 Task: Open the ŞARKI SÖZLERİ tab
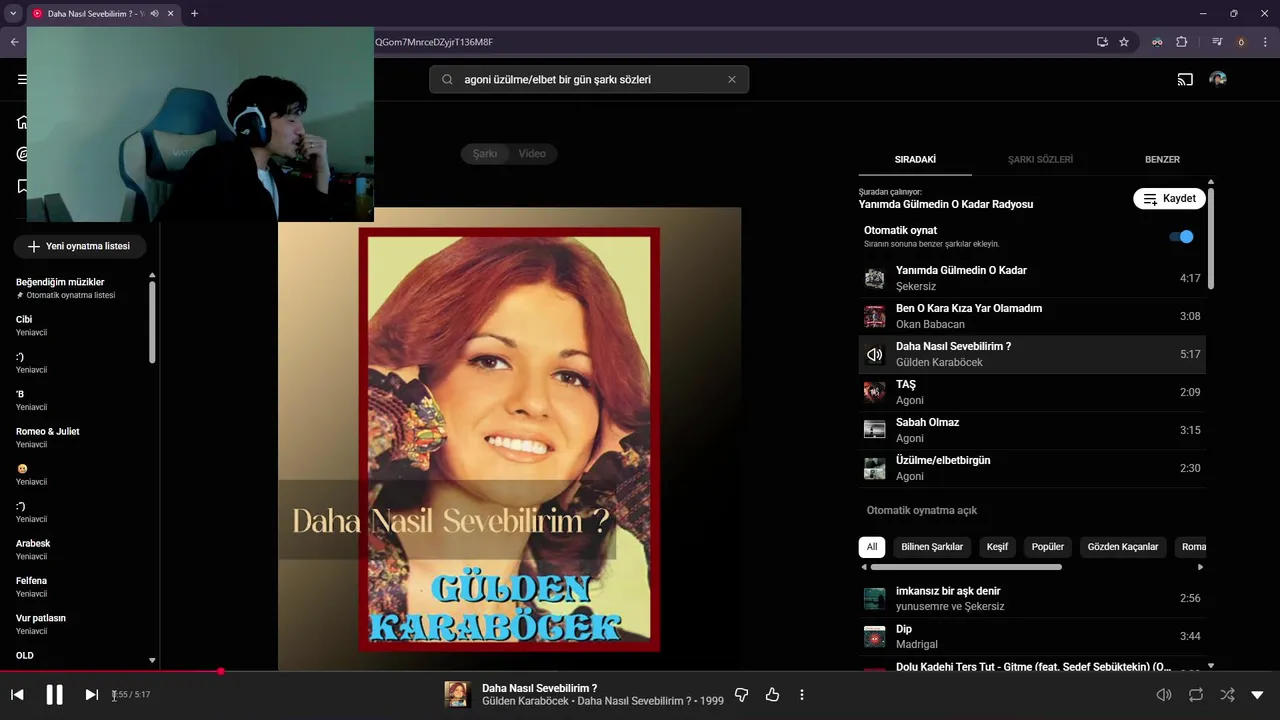click(1040, 159)
